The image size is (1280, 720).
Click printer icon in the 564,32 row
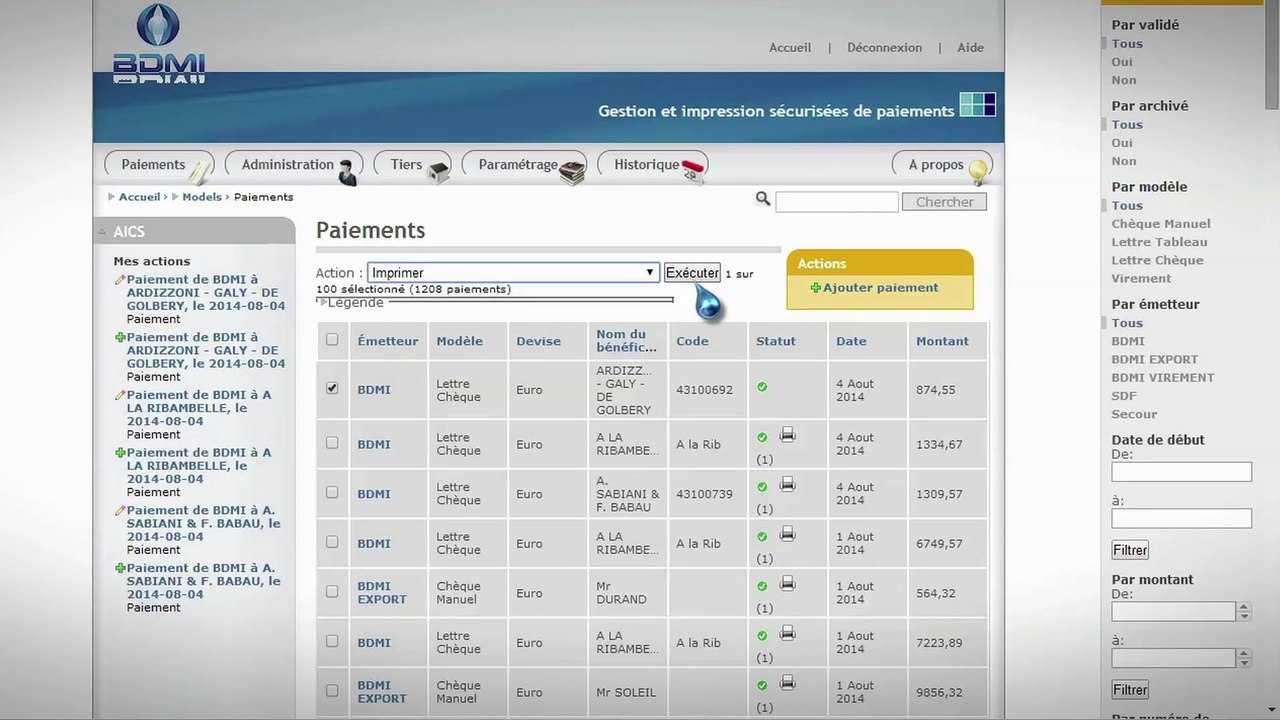(x=787, y=583)
